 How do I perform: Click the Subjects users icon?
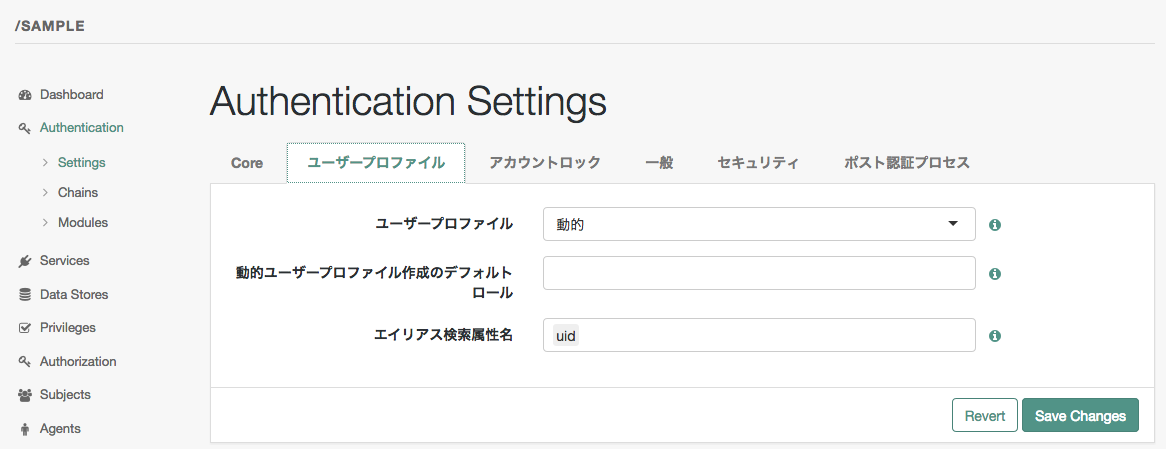(x=25, y=395)
